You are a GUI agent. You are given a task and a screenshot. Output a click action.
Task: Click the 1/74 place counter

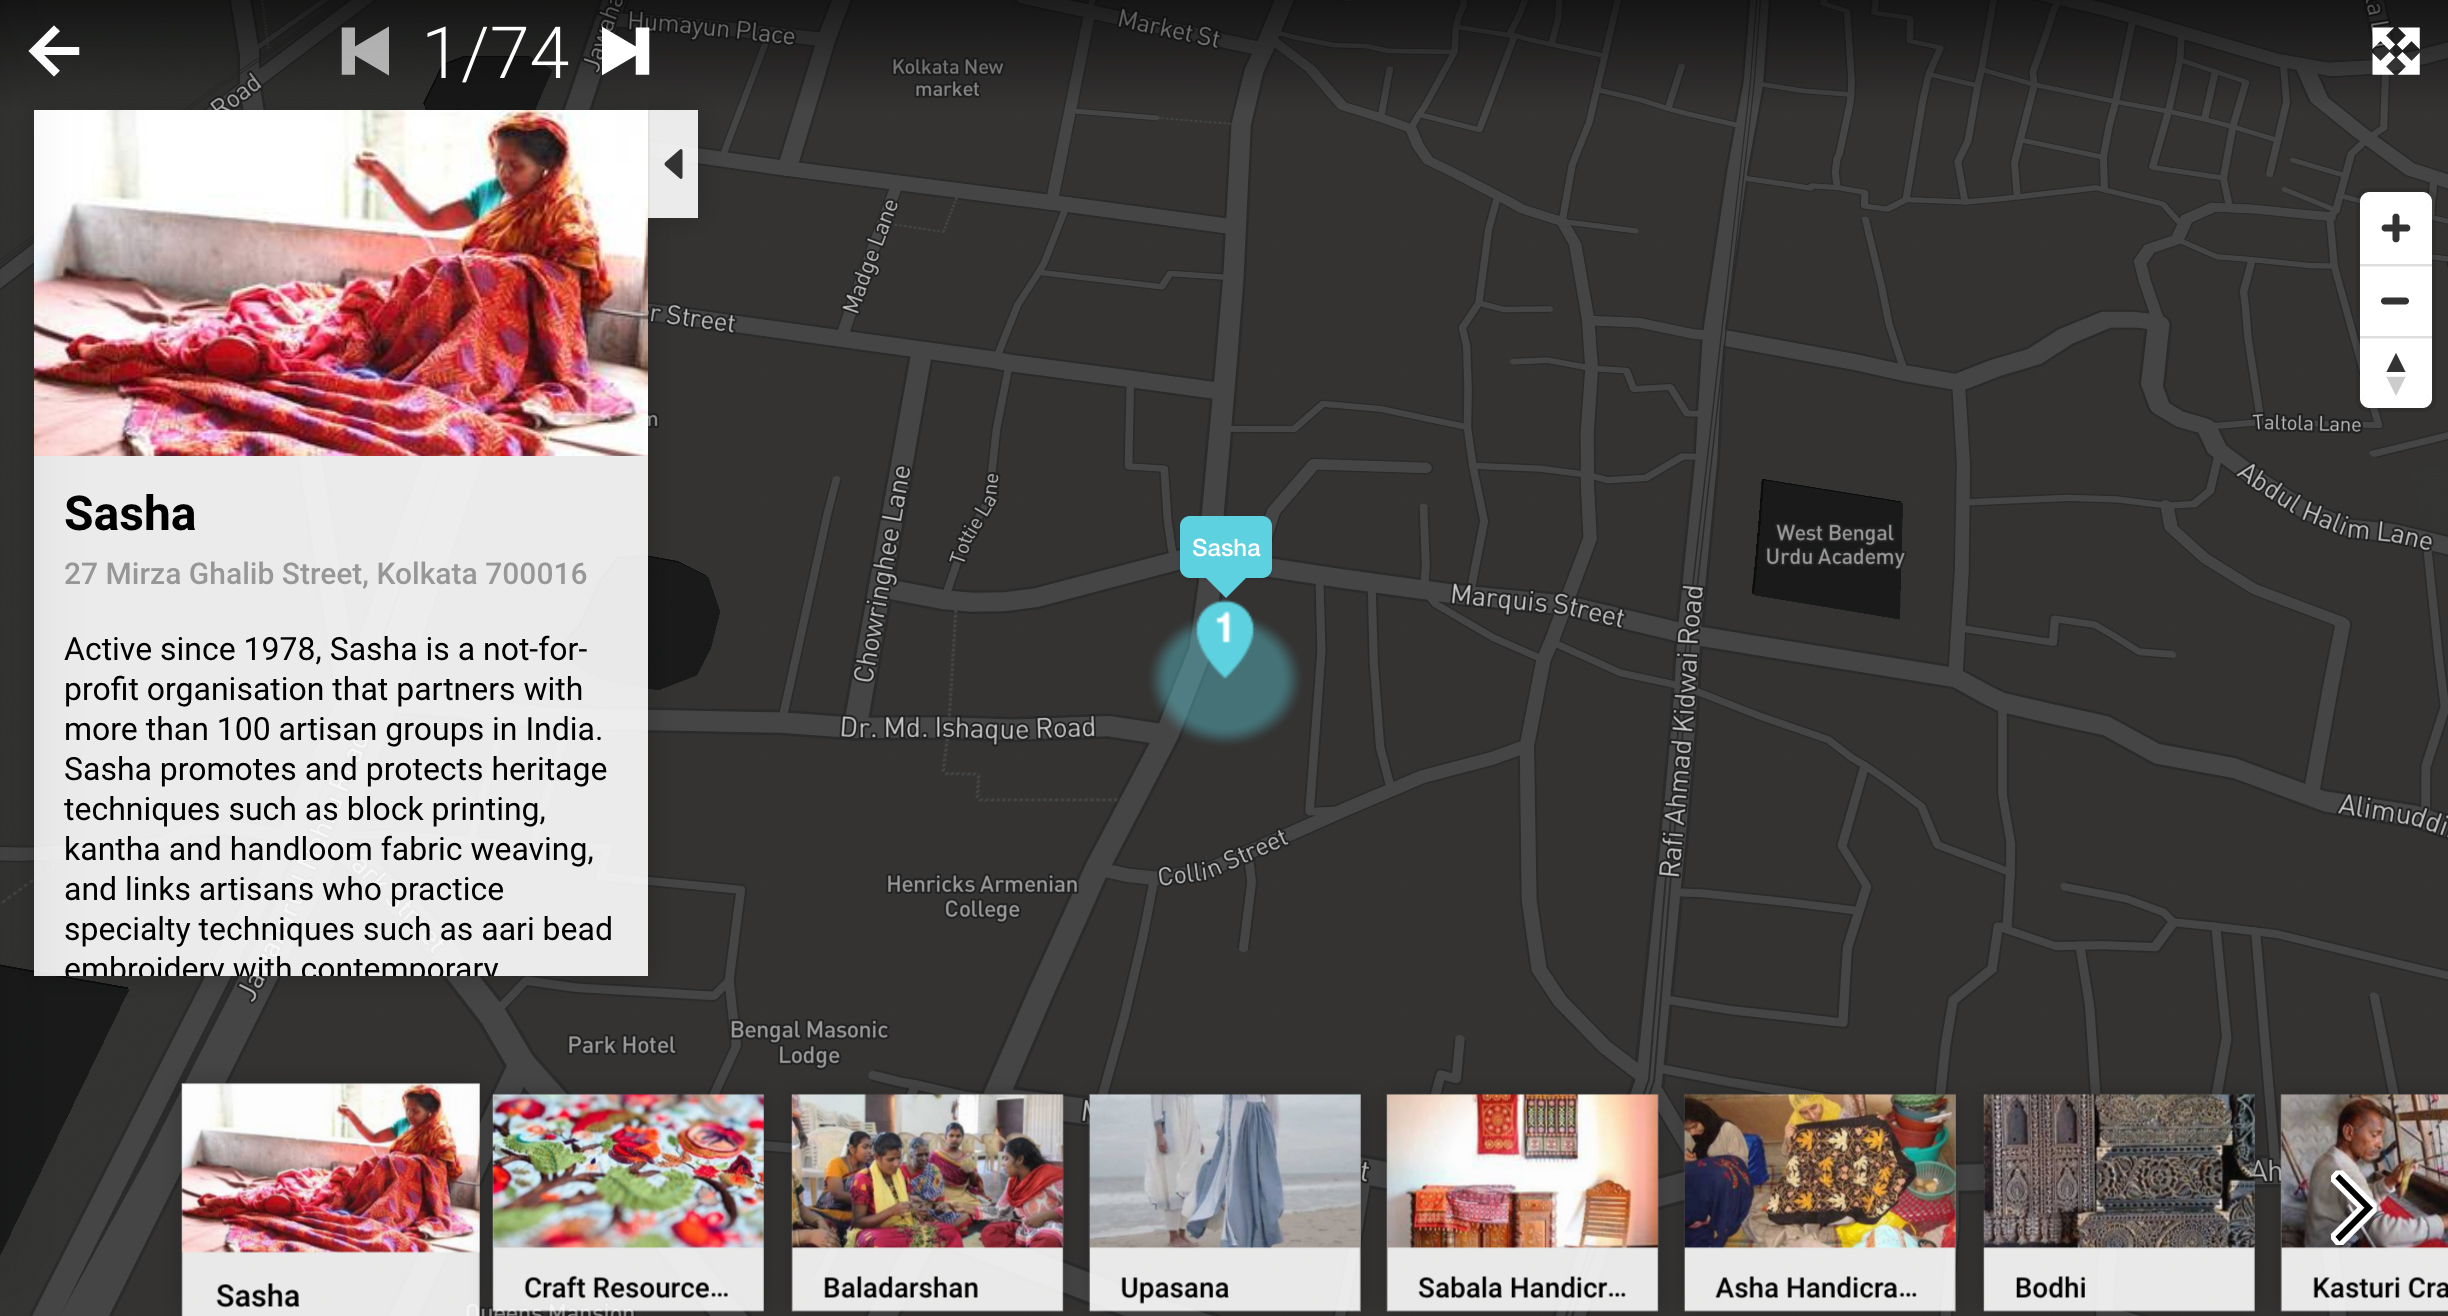pyautogui.click(x=496, y=53)
